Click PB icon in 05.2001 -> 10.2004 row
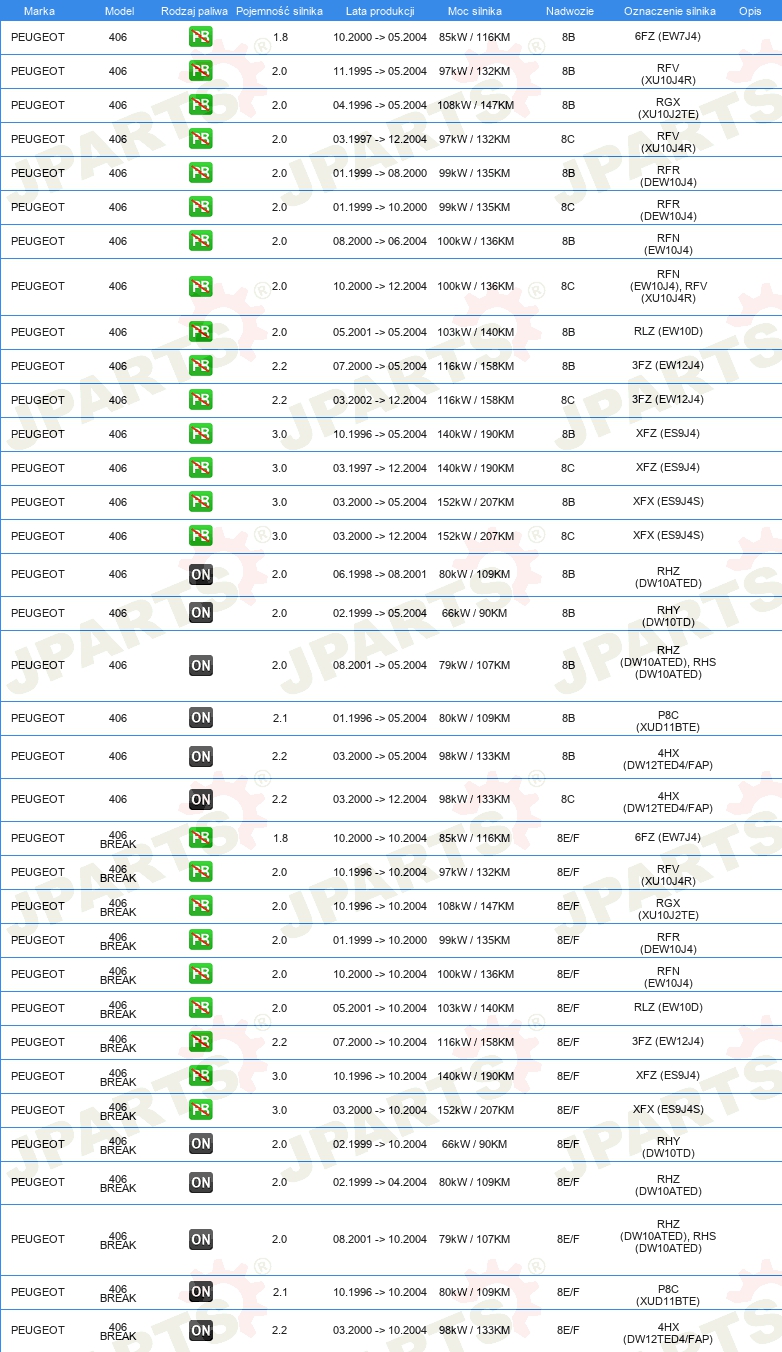The height and width of the screenshot is (1352, 782). [x=201, y=1008]
